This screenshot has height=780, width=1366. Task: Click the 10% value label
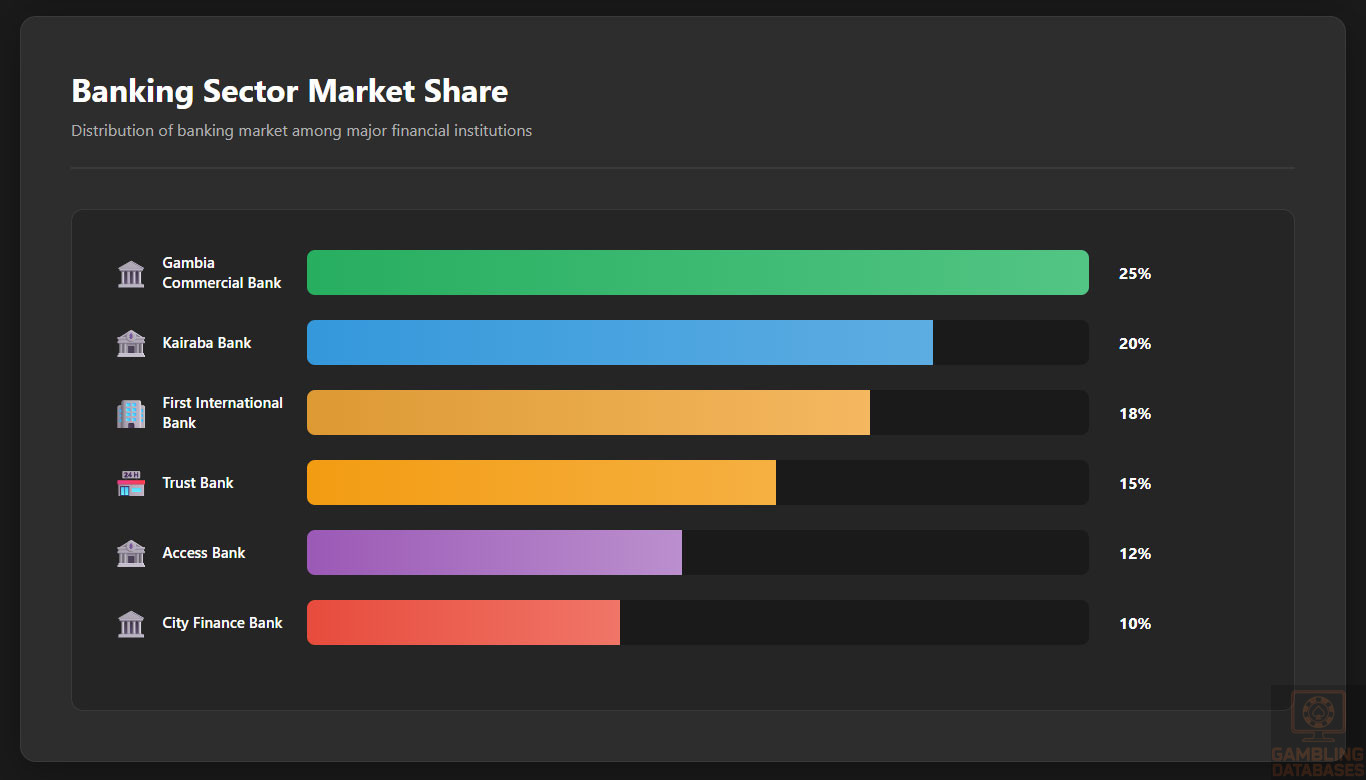[1135, 623]
